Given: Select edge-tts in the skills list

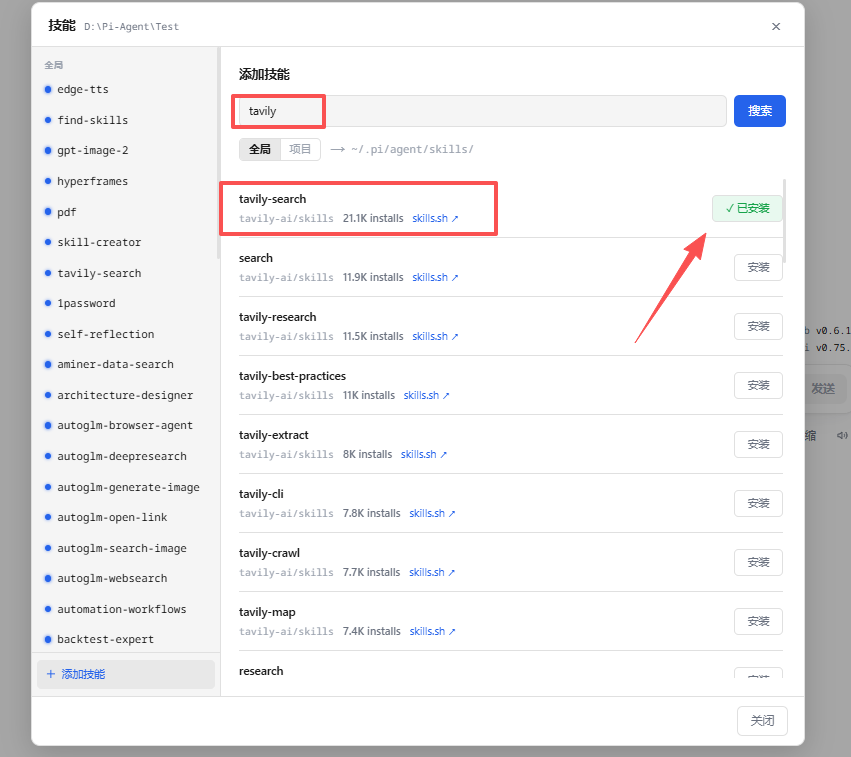Looking at the screenshot, I should [x=83, y=90].
